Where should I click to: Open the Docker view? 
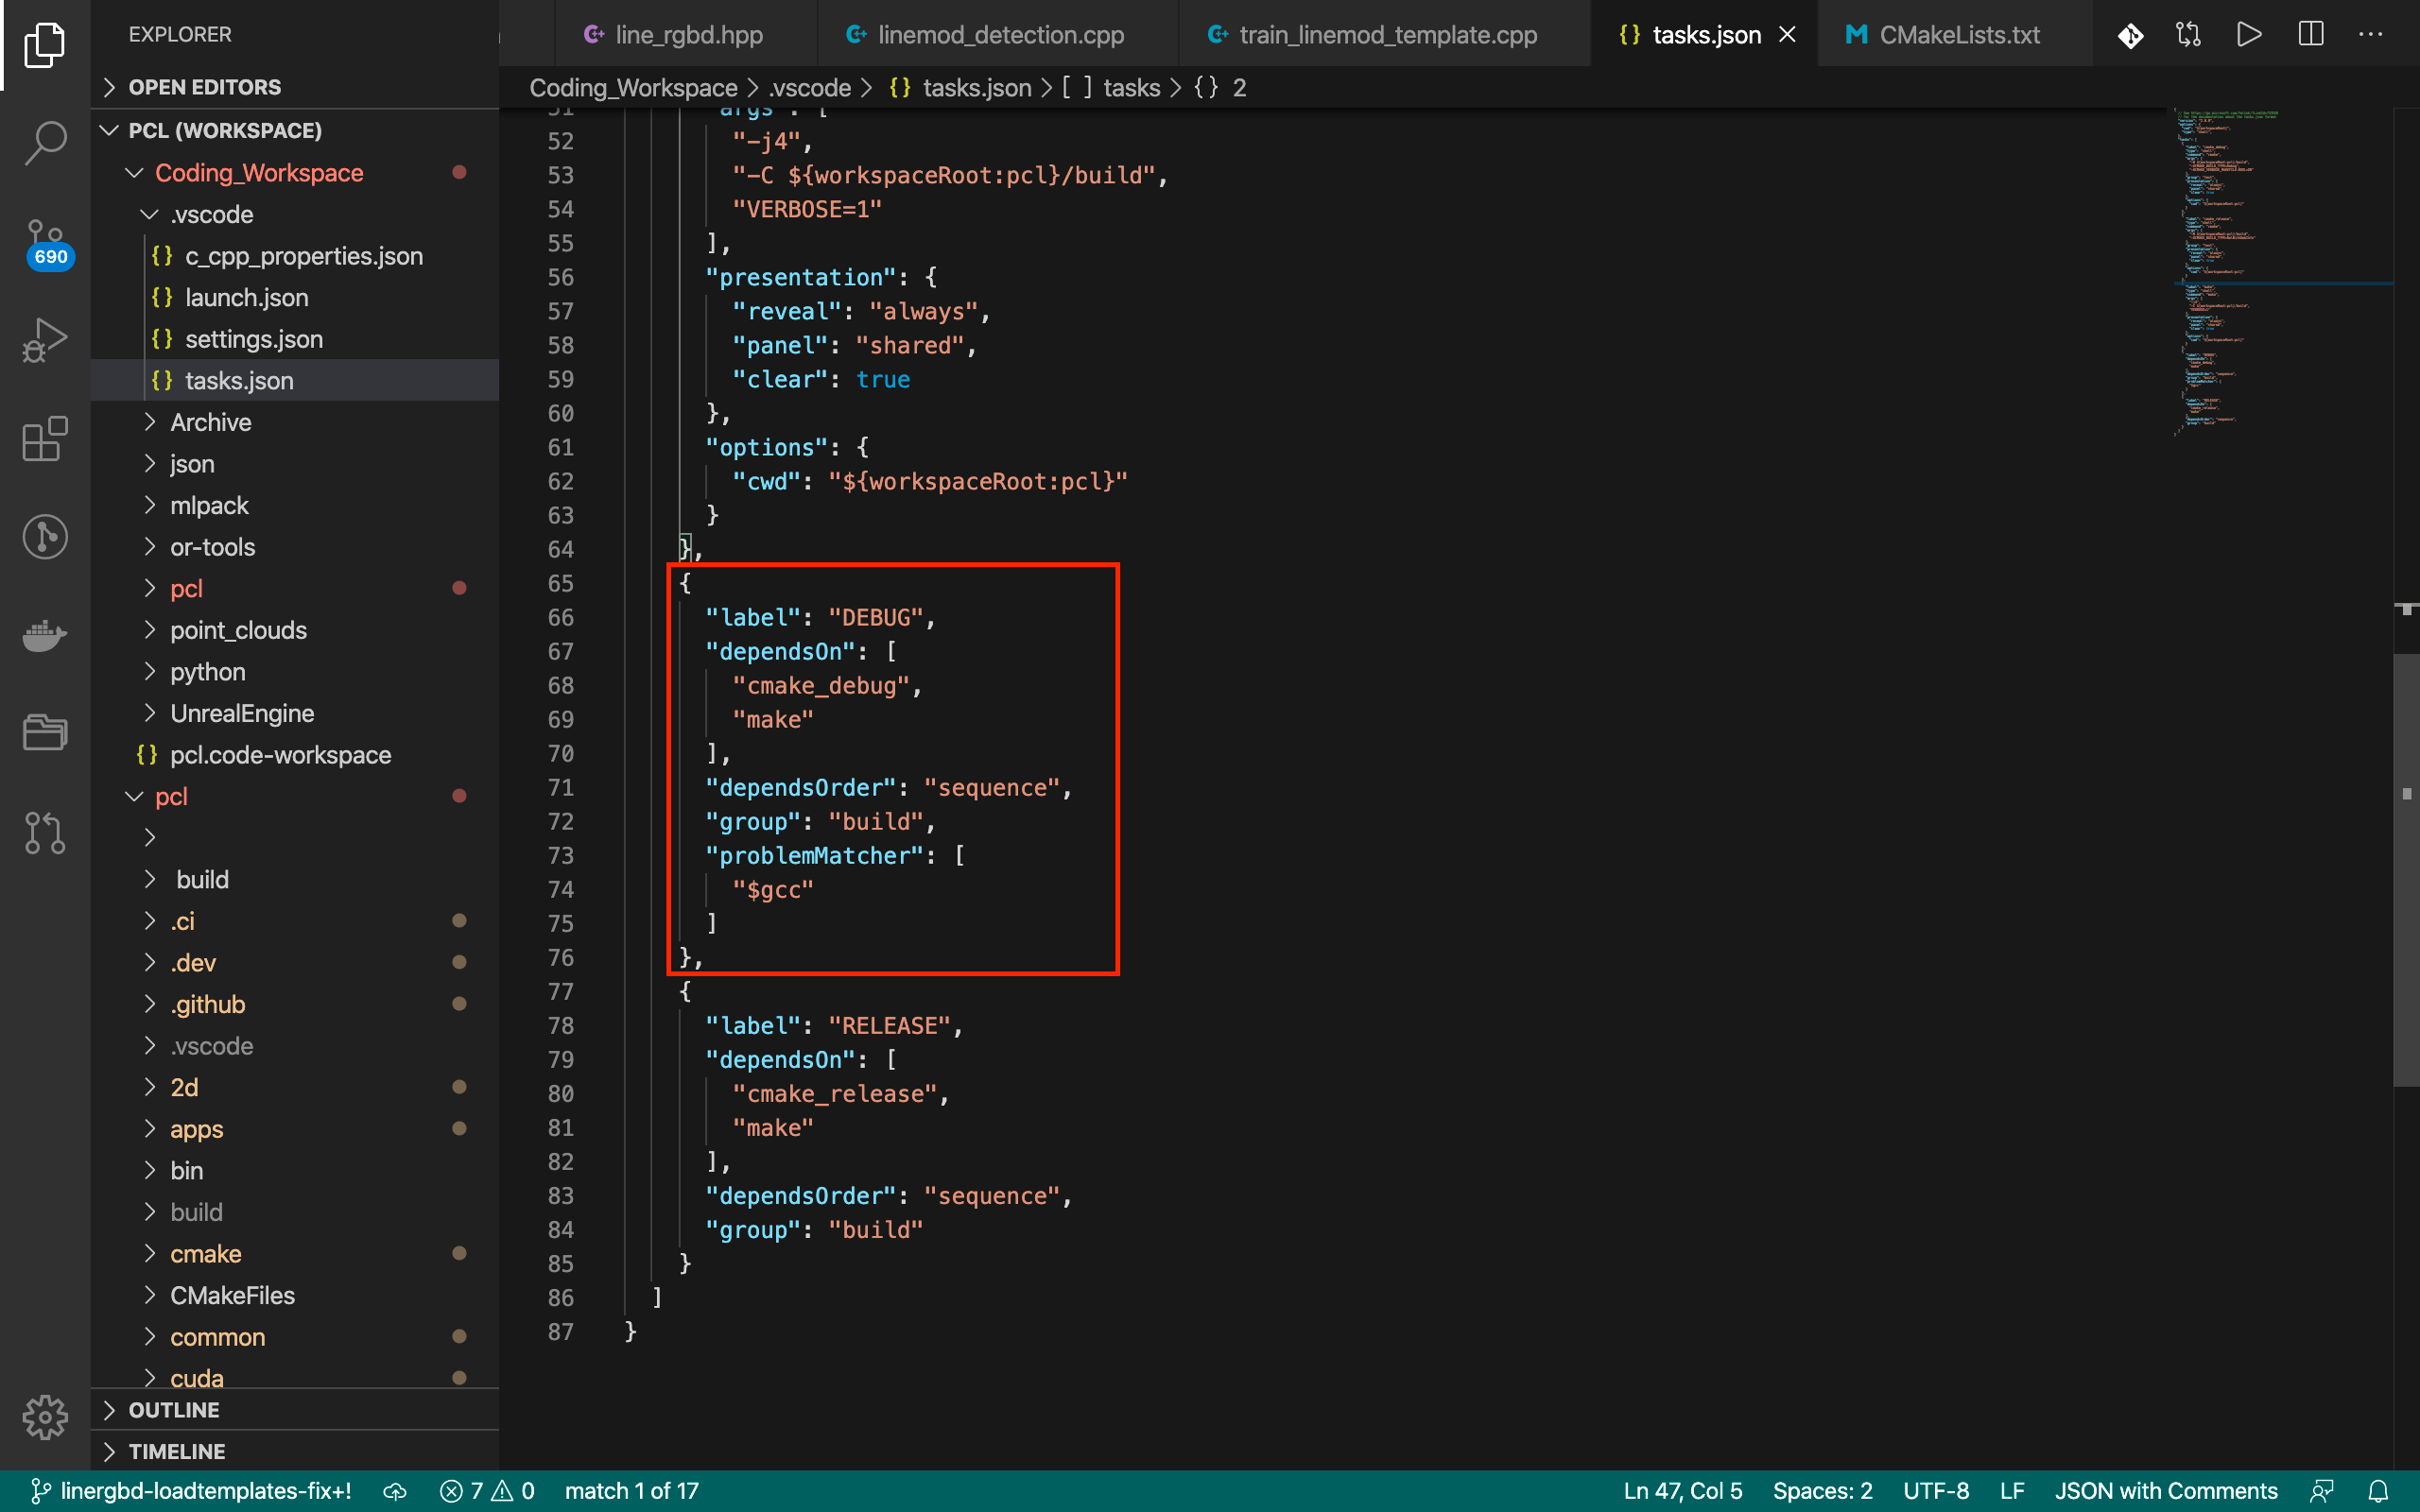pyautogui.click(x=45, y=634)
